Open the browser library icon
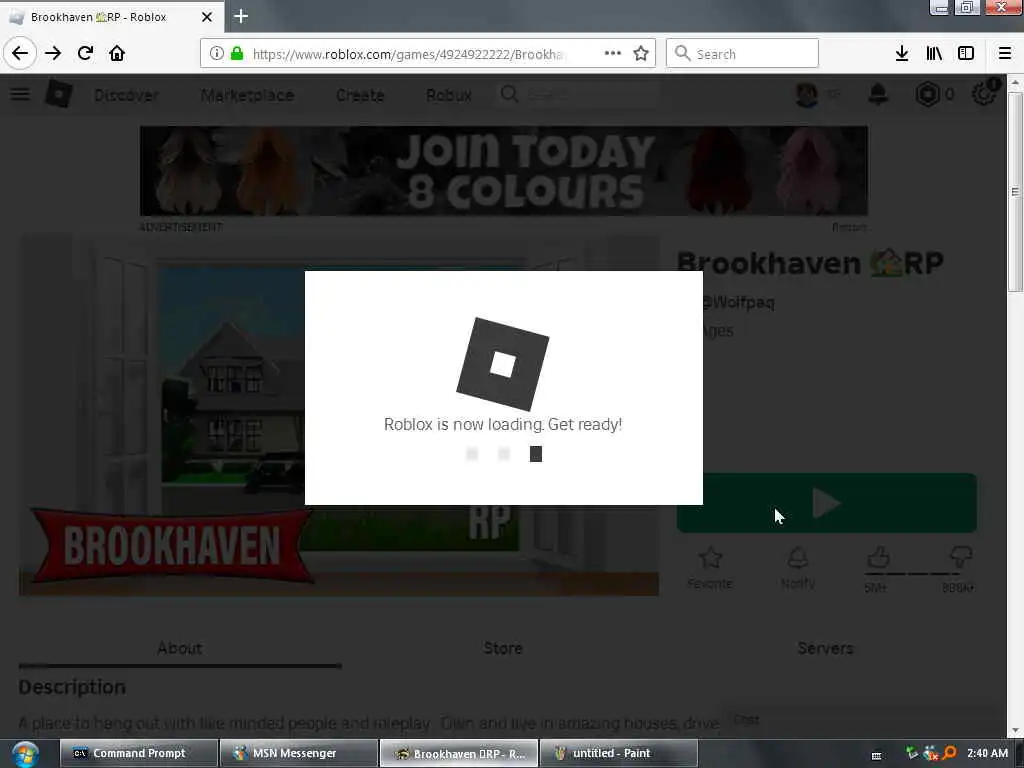The width and height of the screenshot is (1024, 768). (934, 53)
